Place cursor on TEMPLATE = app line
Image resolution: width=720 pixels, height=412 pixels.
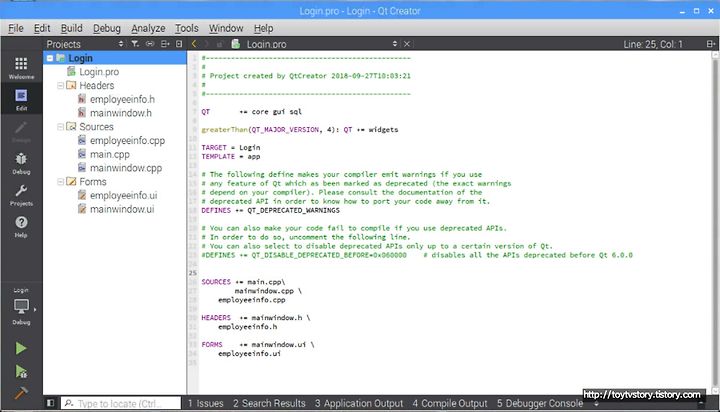[x=231, y=157]
